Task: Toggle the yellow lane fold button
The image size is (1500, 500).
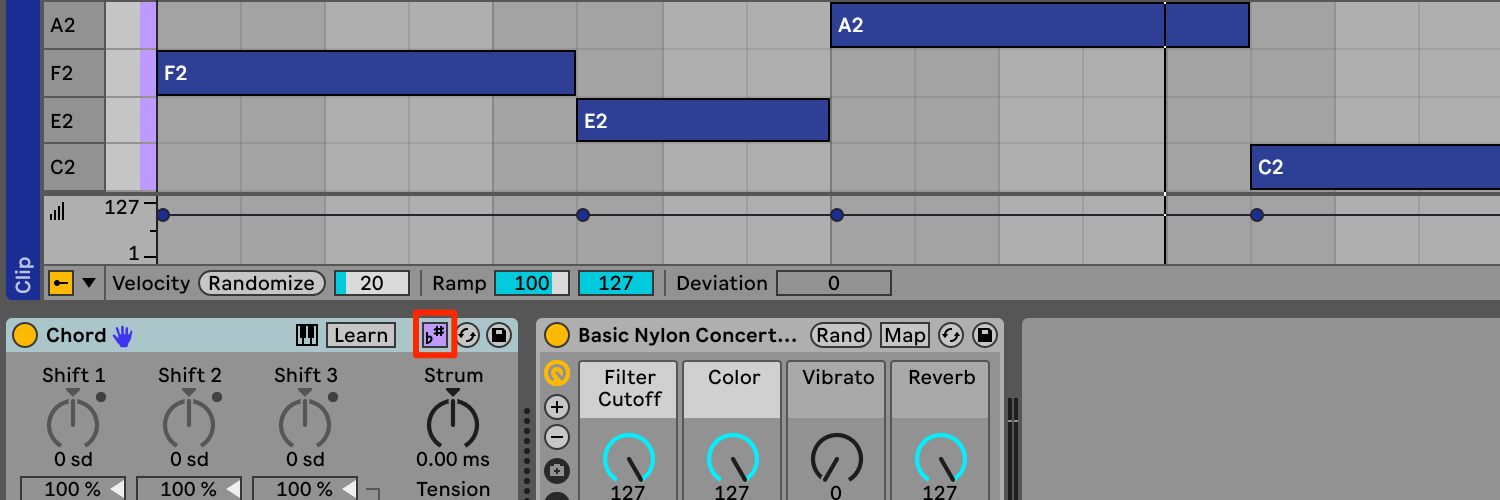Action: pyautogui.click(x=61, y=283)
